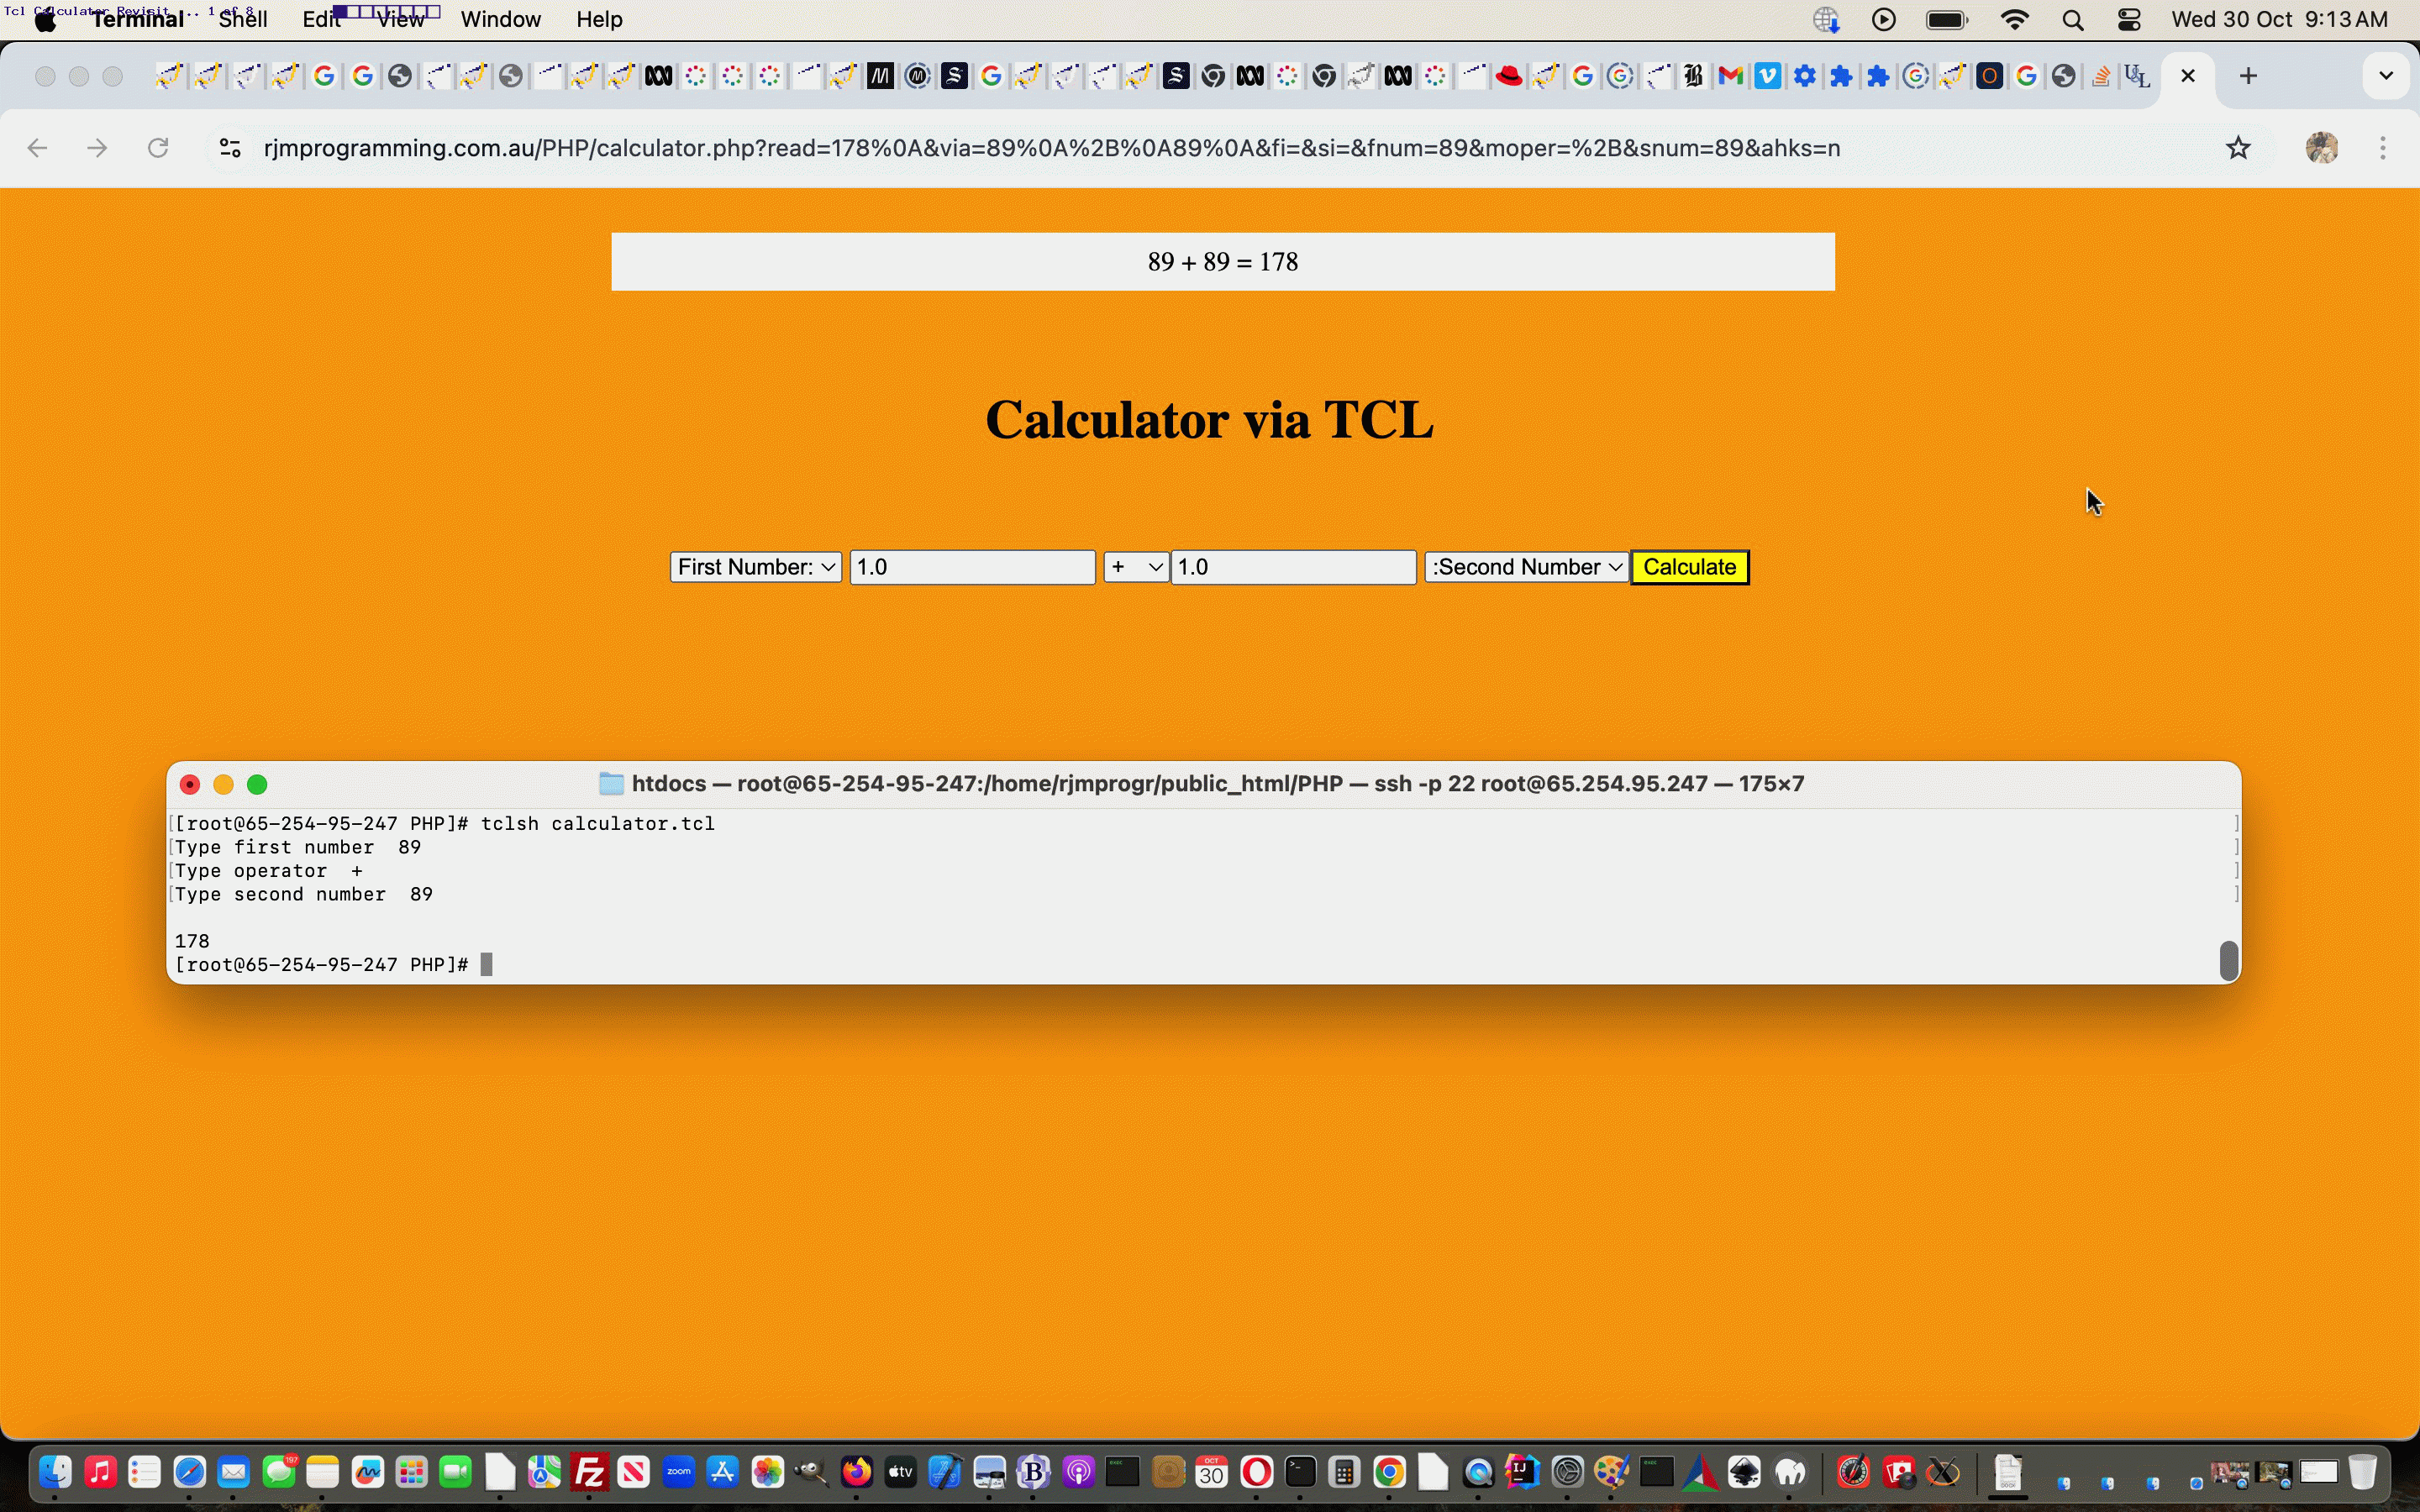Screen dimensions: 2420x1512
Task: Open the Calculator app from the dock
Action: [1345, 1472]
